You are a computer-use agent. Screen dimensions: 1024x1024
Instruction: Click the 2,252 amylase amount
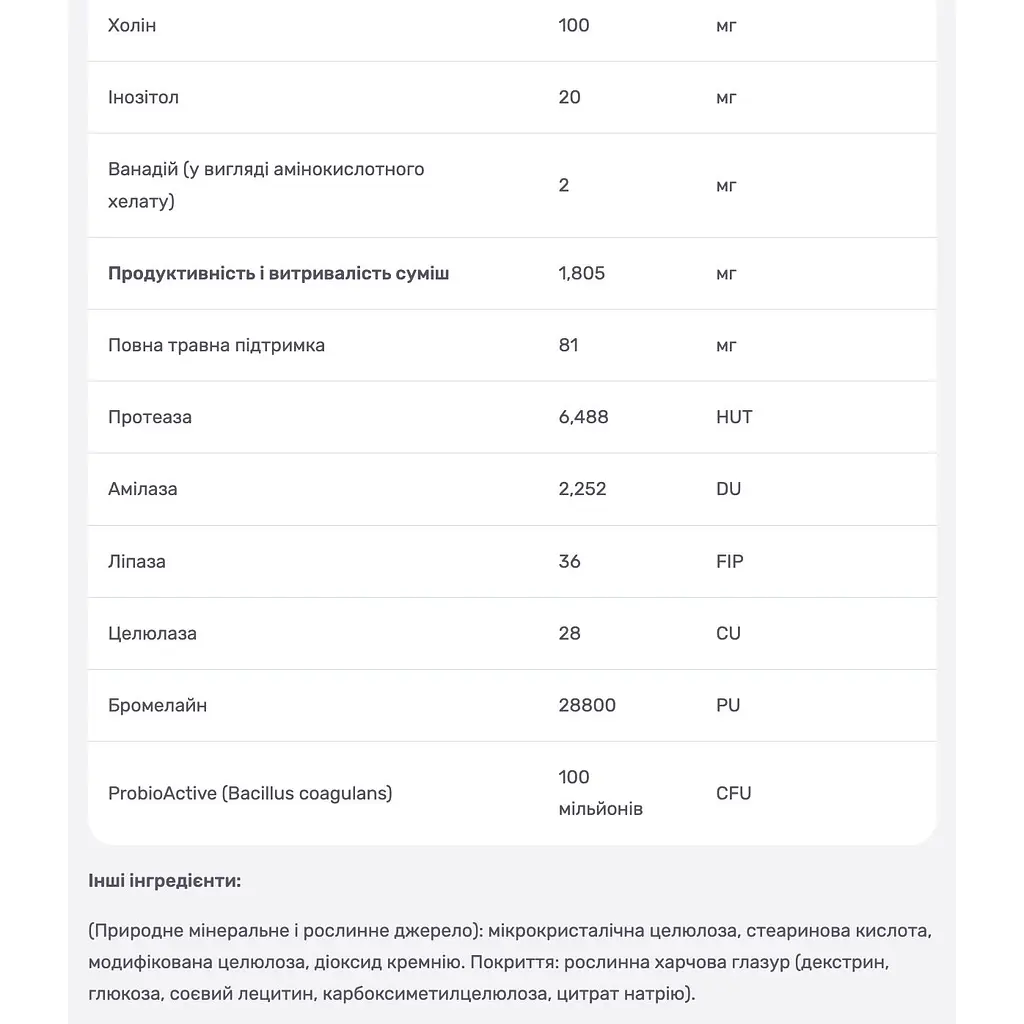click(582, 488)
